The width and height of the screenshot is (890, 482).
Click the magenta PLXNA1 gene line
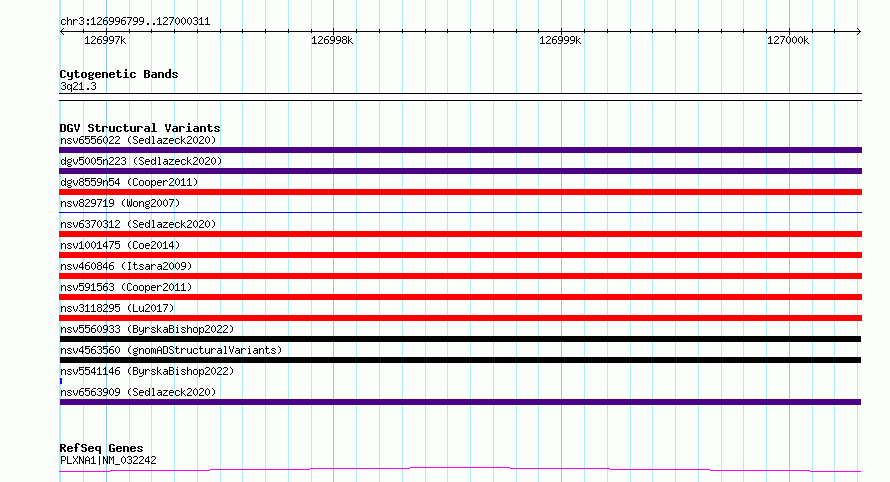coord(460,470)
